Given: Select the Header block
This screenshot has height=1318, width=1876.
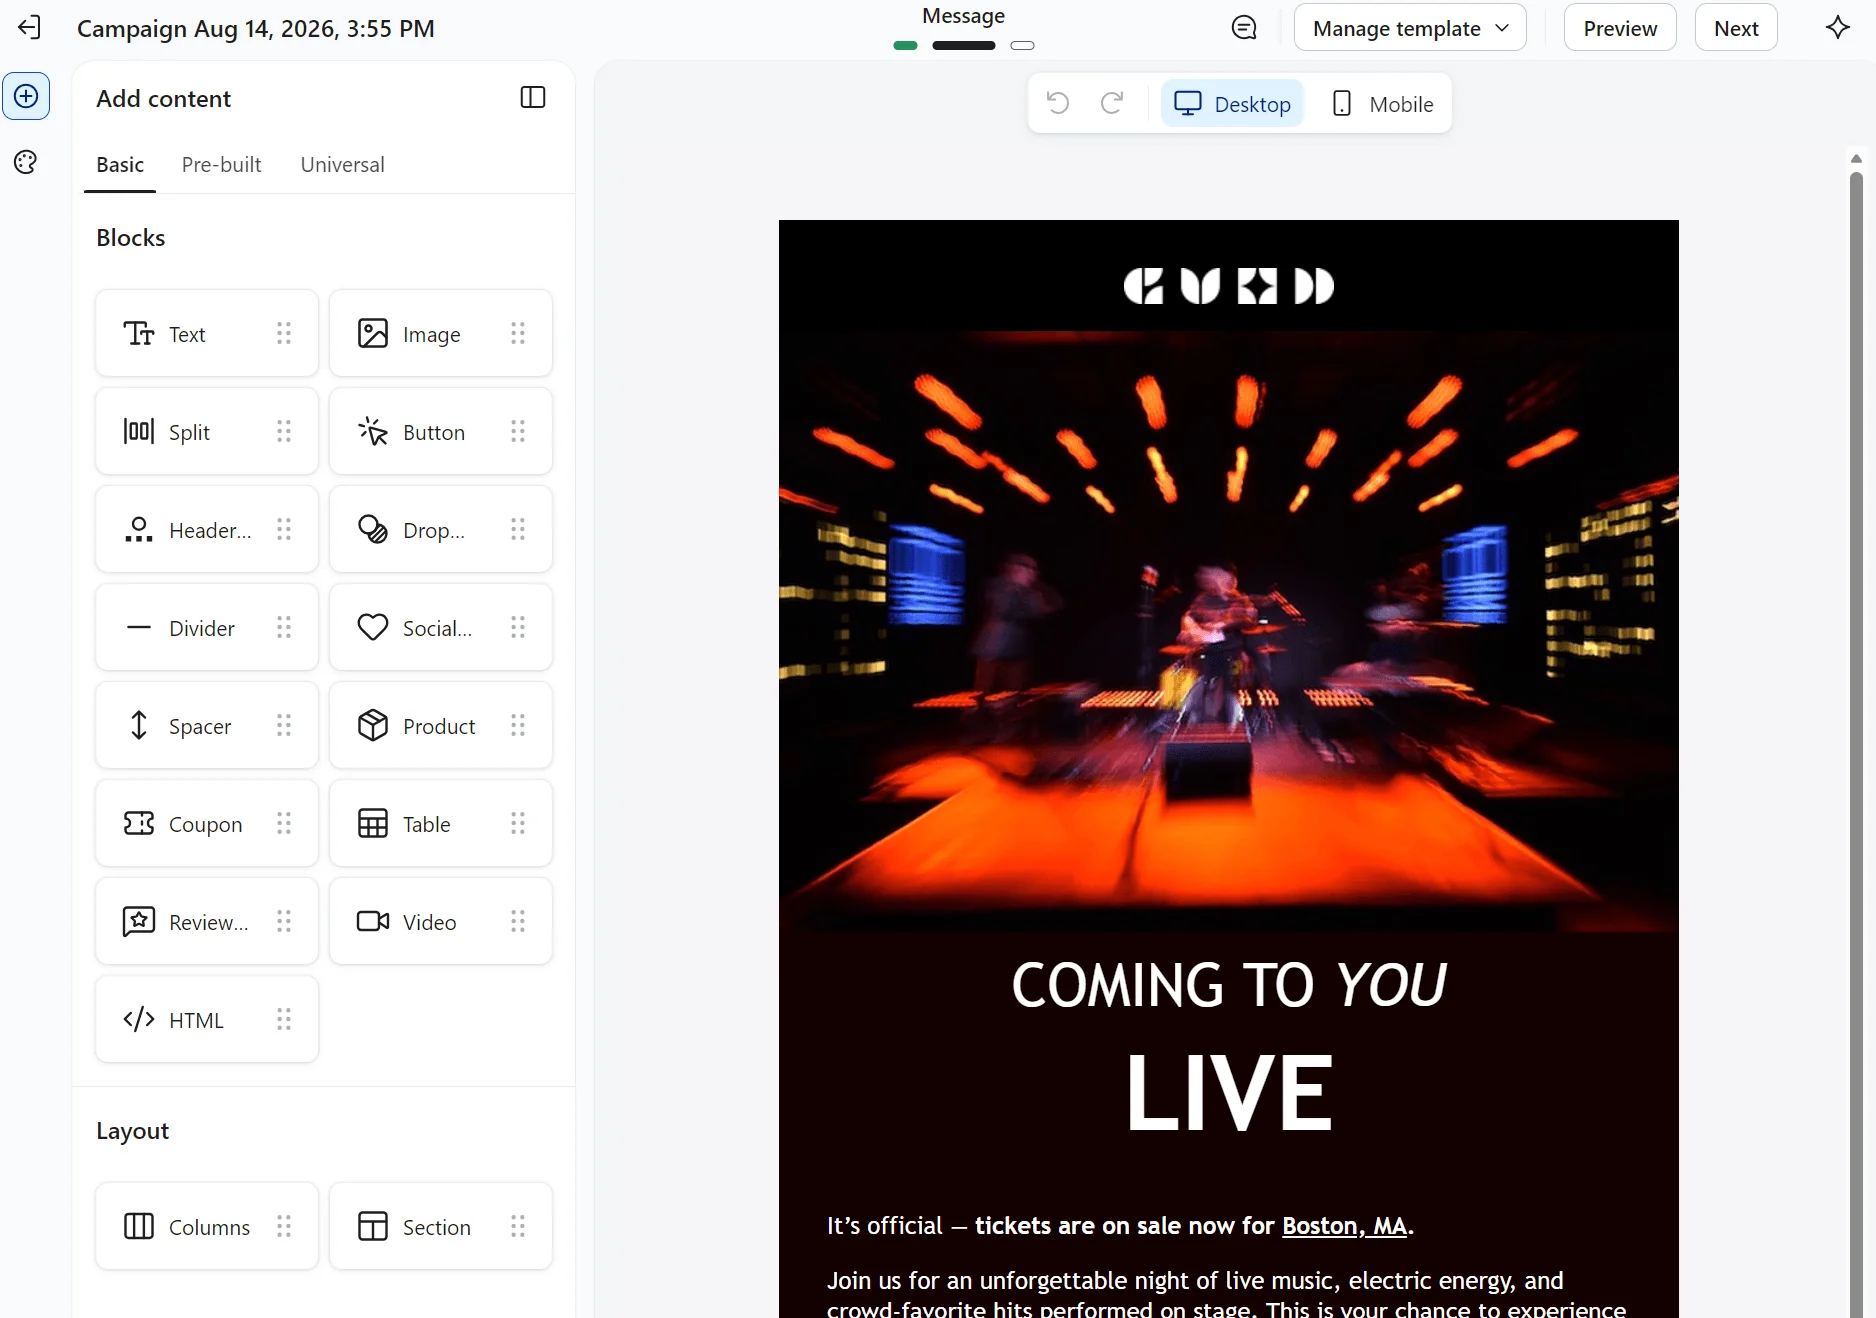Looking at the screenshot, I should 207,530.
